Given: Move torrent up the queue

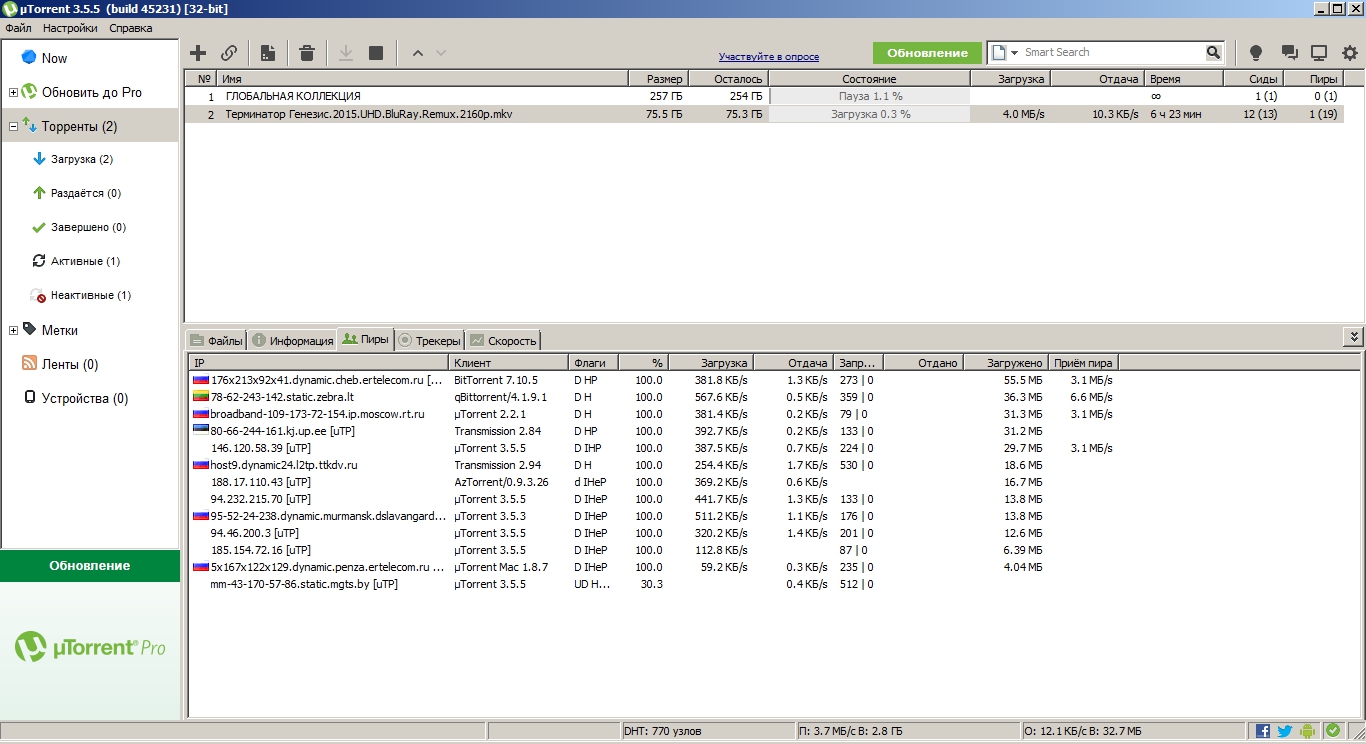Looking at the screenshot, I should pos(418,53).
